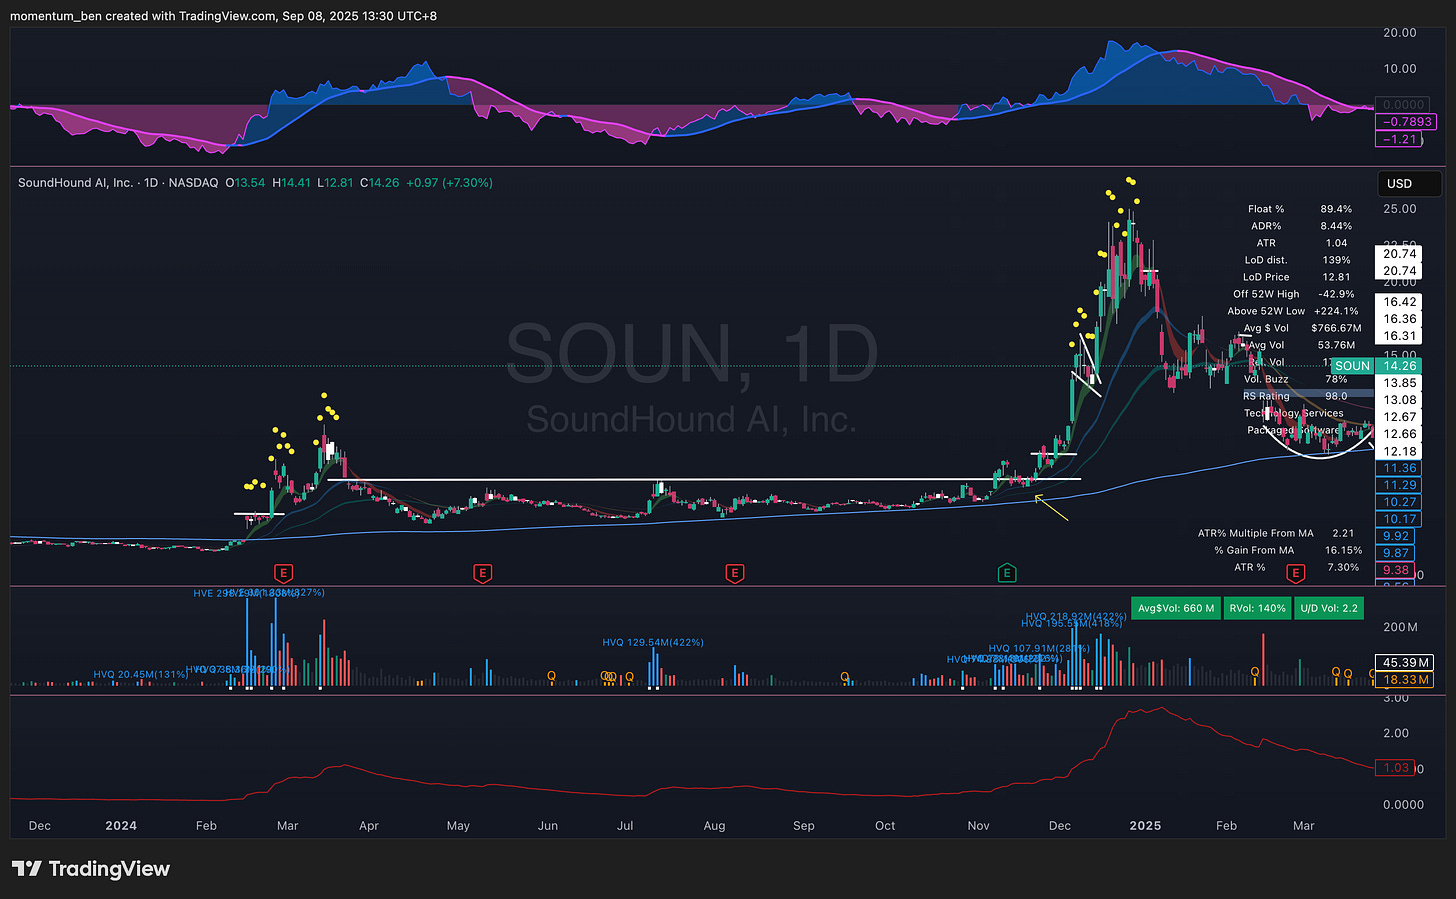1456x899 pixels.
Task: Click the HVQ 218.92M(422%) volume label
Action: coord(1076,616)
